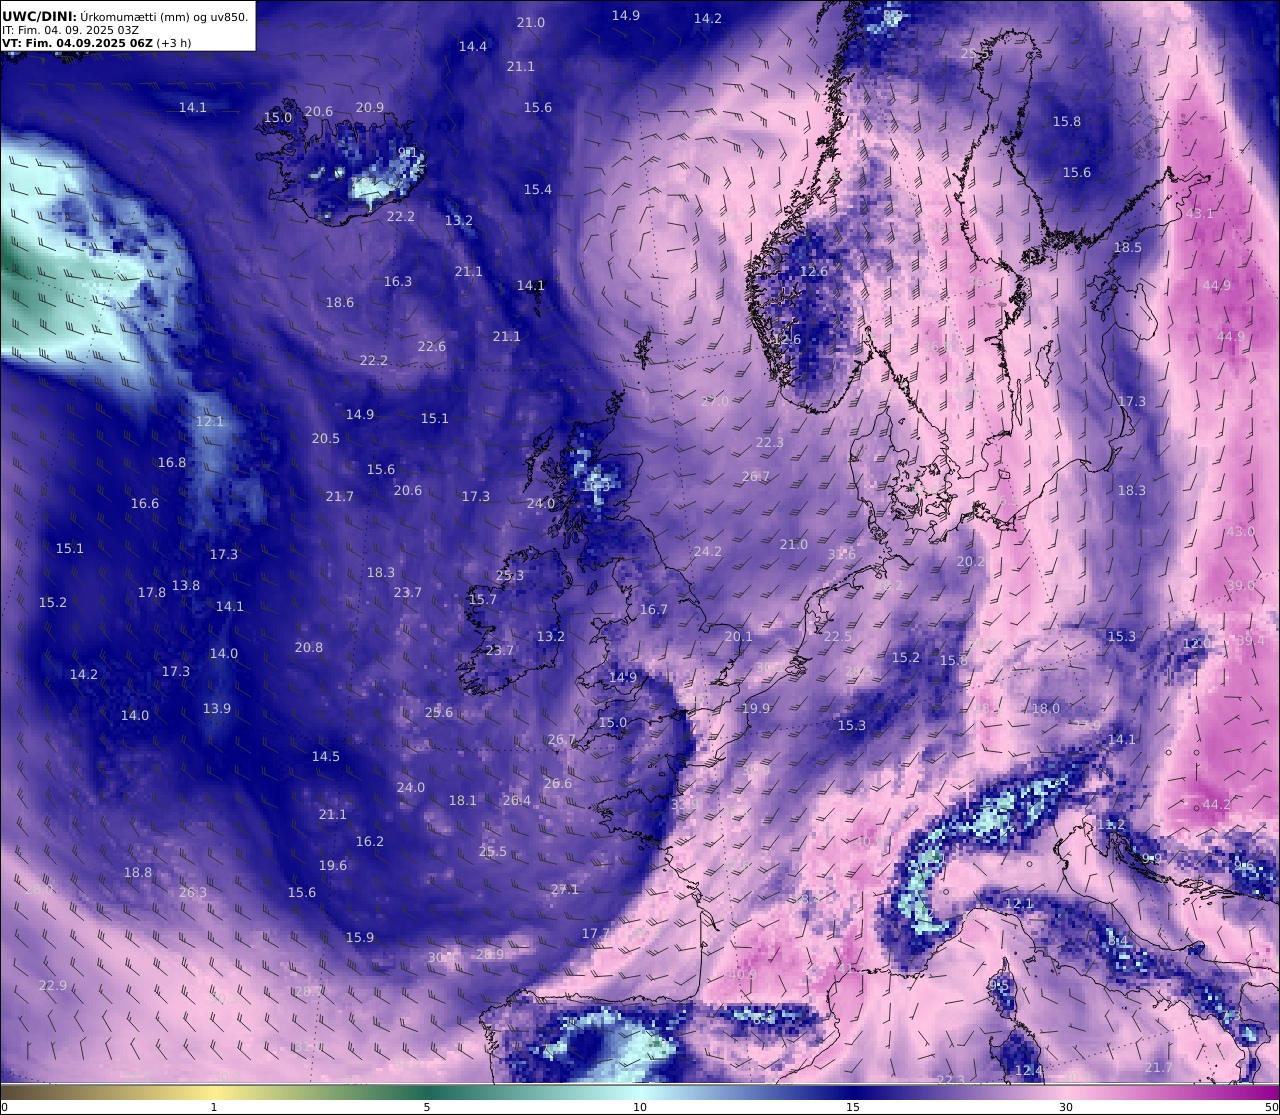Click the colorbar tick label 50
1280x1115 pixels.
[1271, 1107]
